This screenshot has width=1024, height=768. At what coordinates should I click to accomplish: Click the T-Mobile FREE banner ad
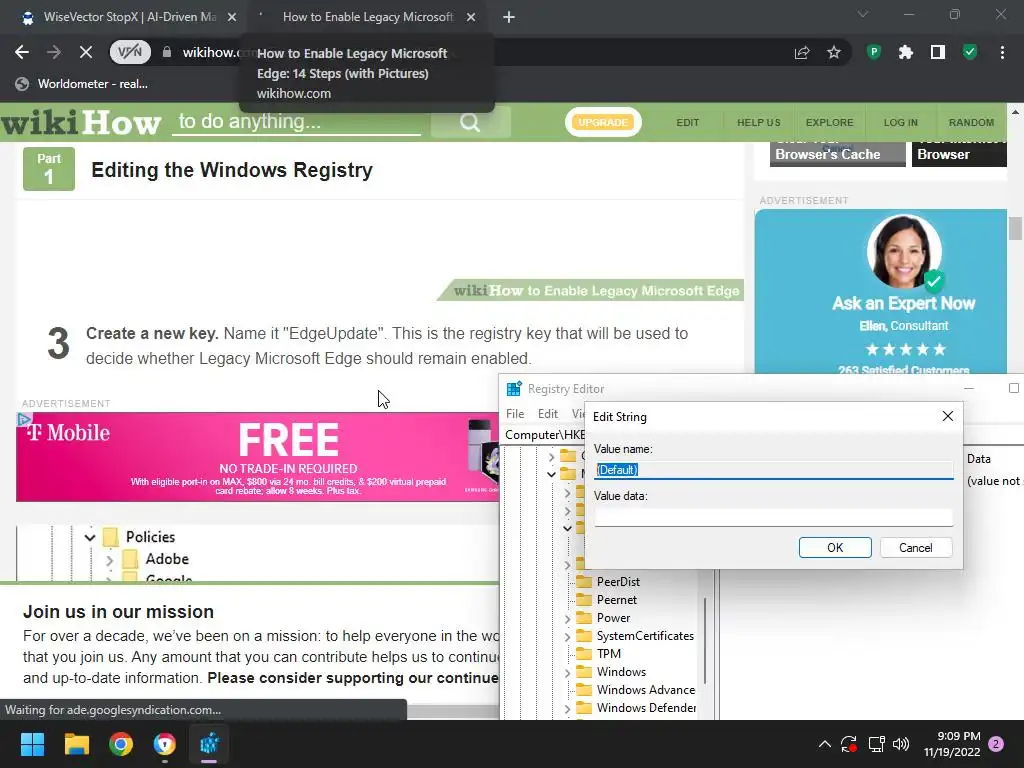click(257, 456)
